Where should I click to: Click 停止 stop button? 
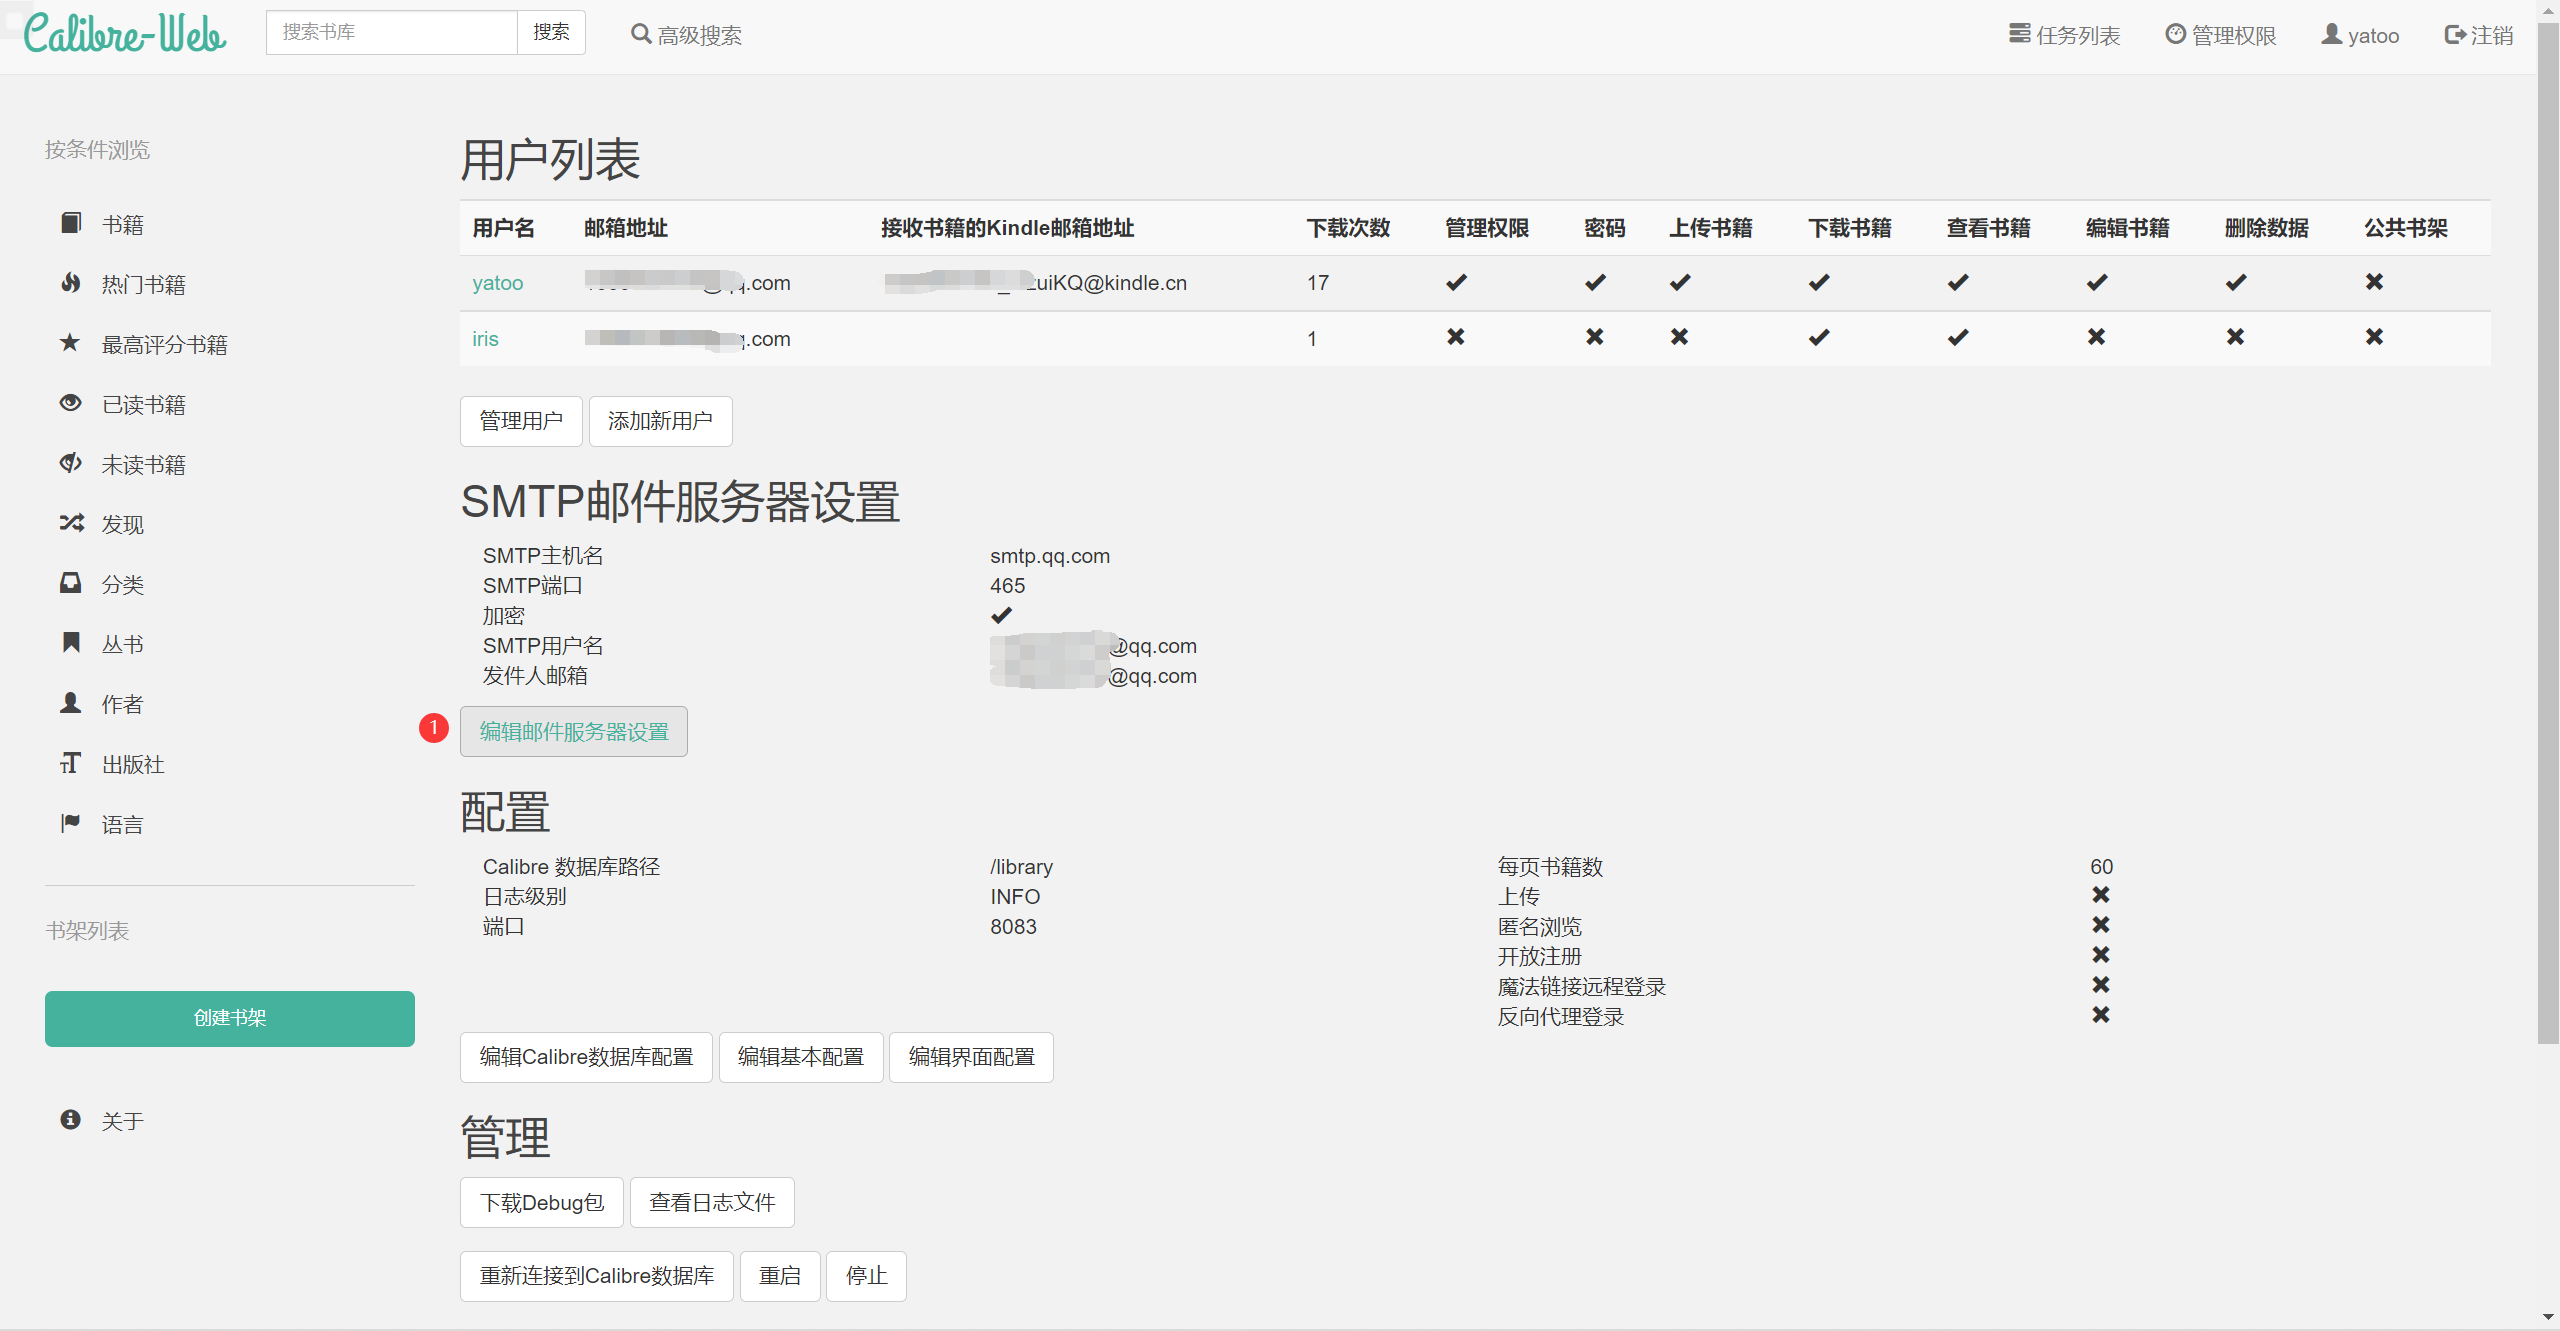(867, 1276)
